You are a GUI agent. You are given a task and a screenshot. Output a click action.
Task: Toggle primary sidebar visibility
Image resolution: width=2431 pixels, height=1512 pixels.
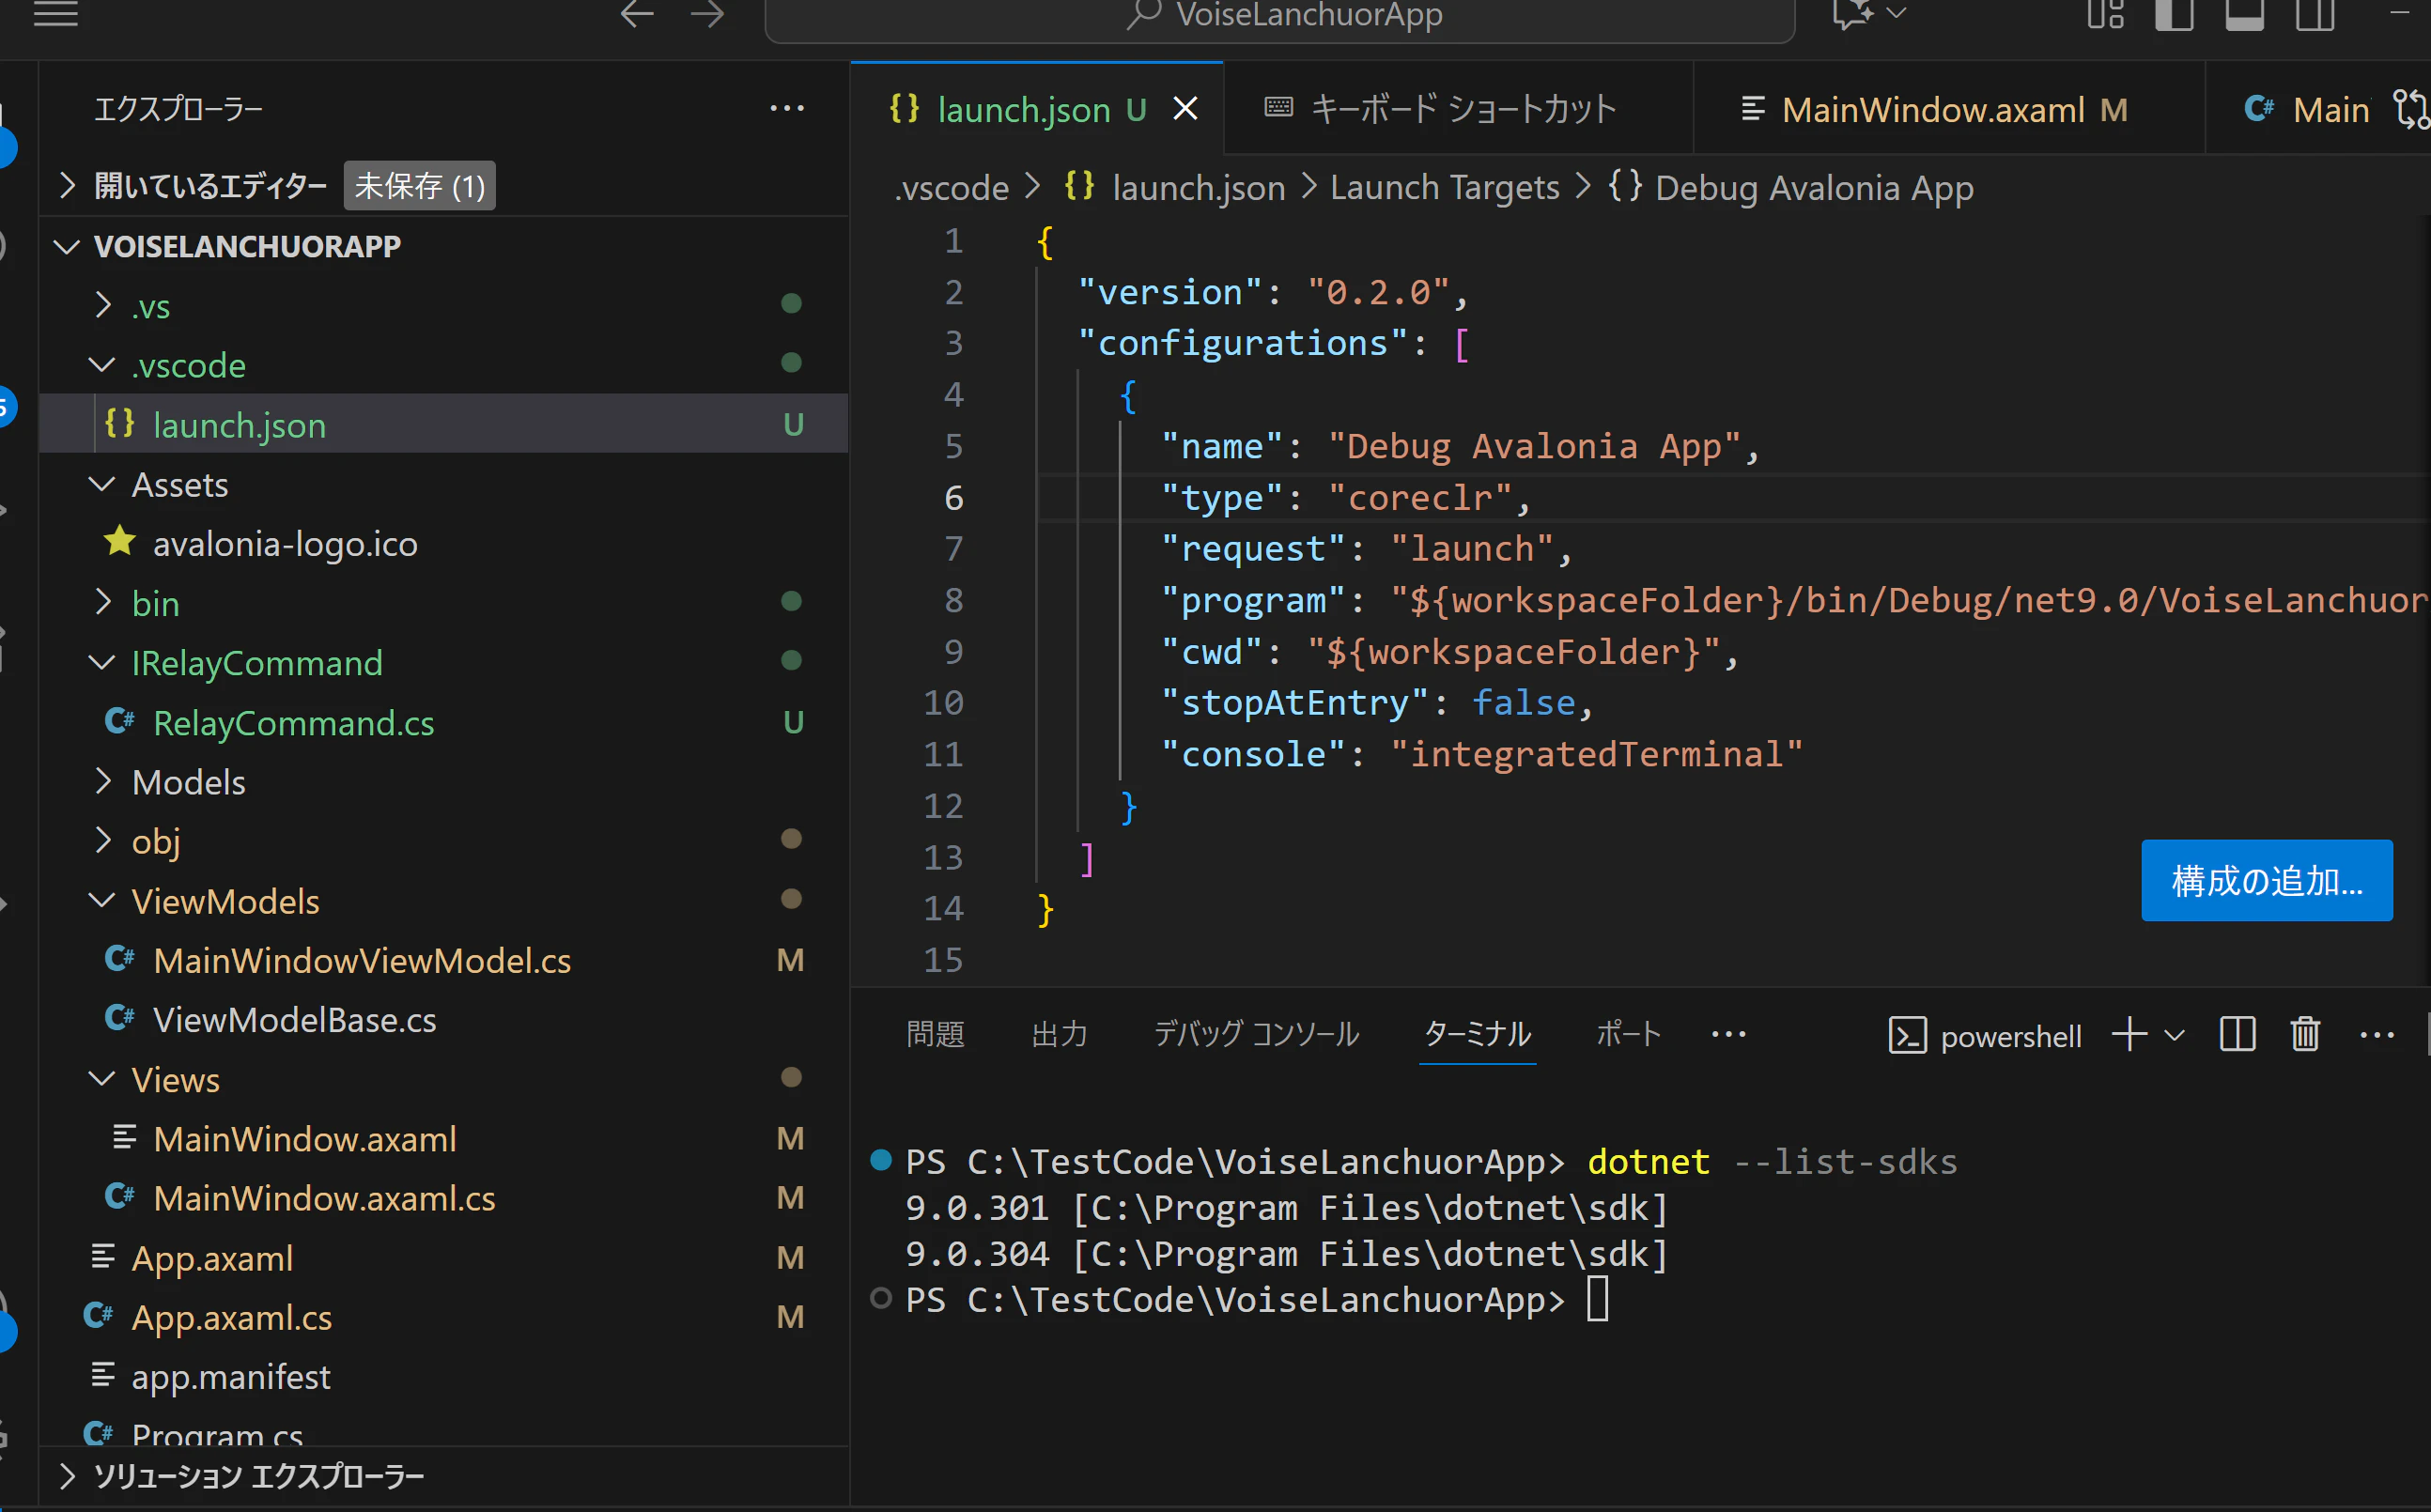tap(2174, 14)
